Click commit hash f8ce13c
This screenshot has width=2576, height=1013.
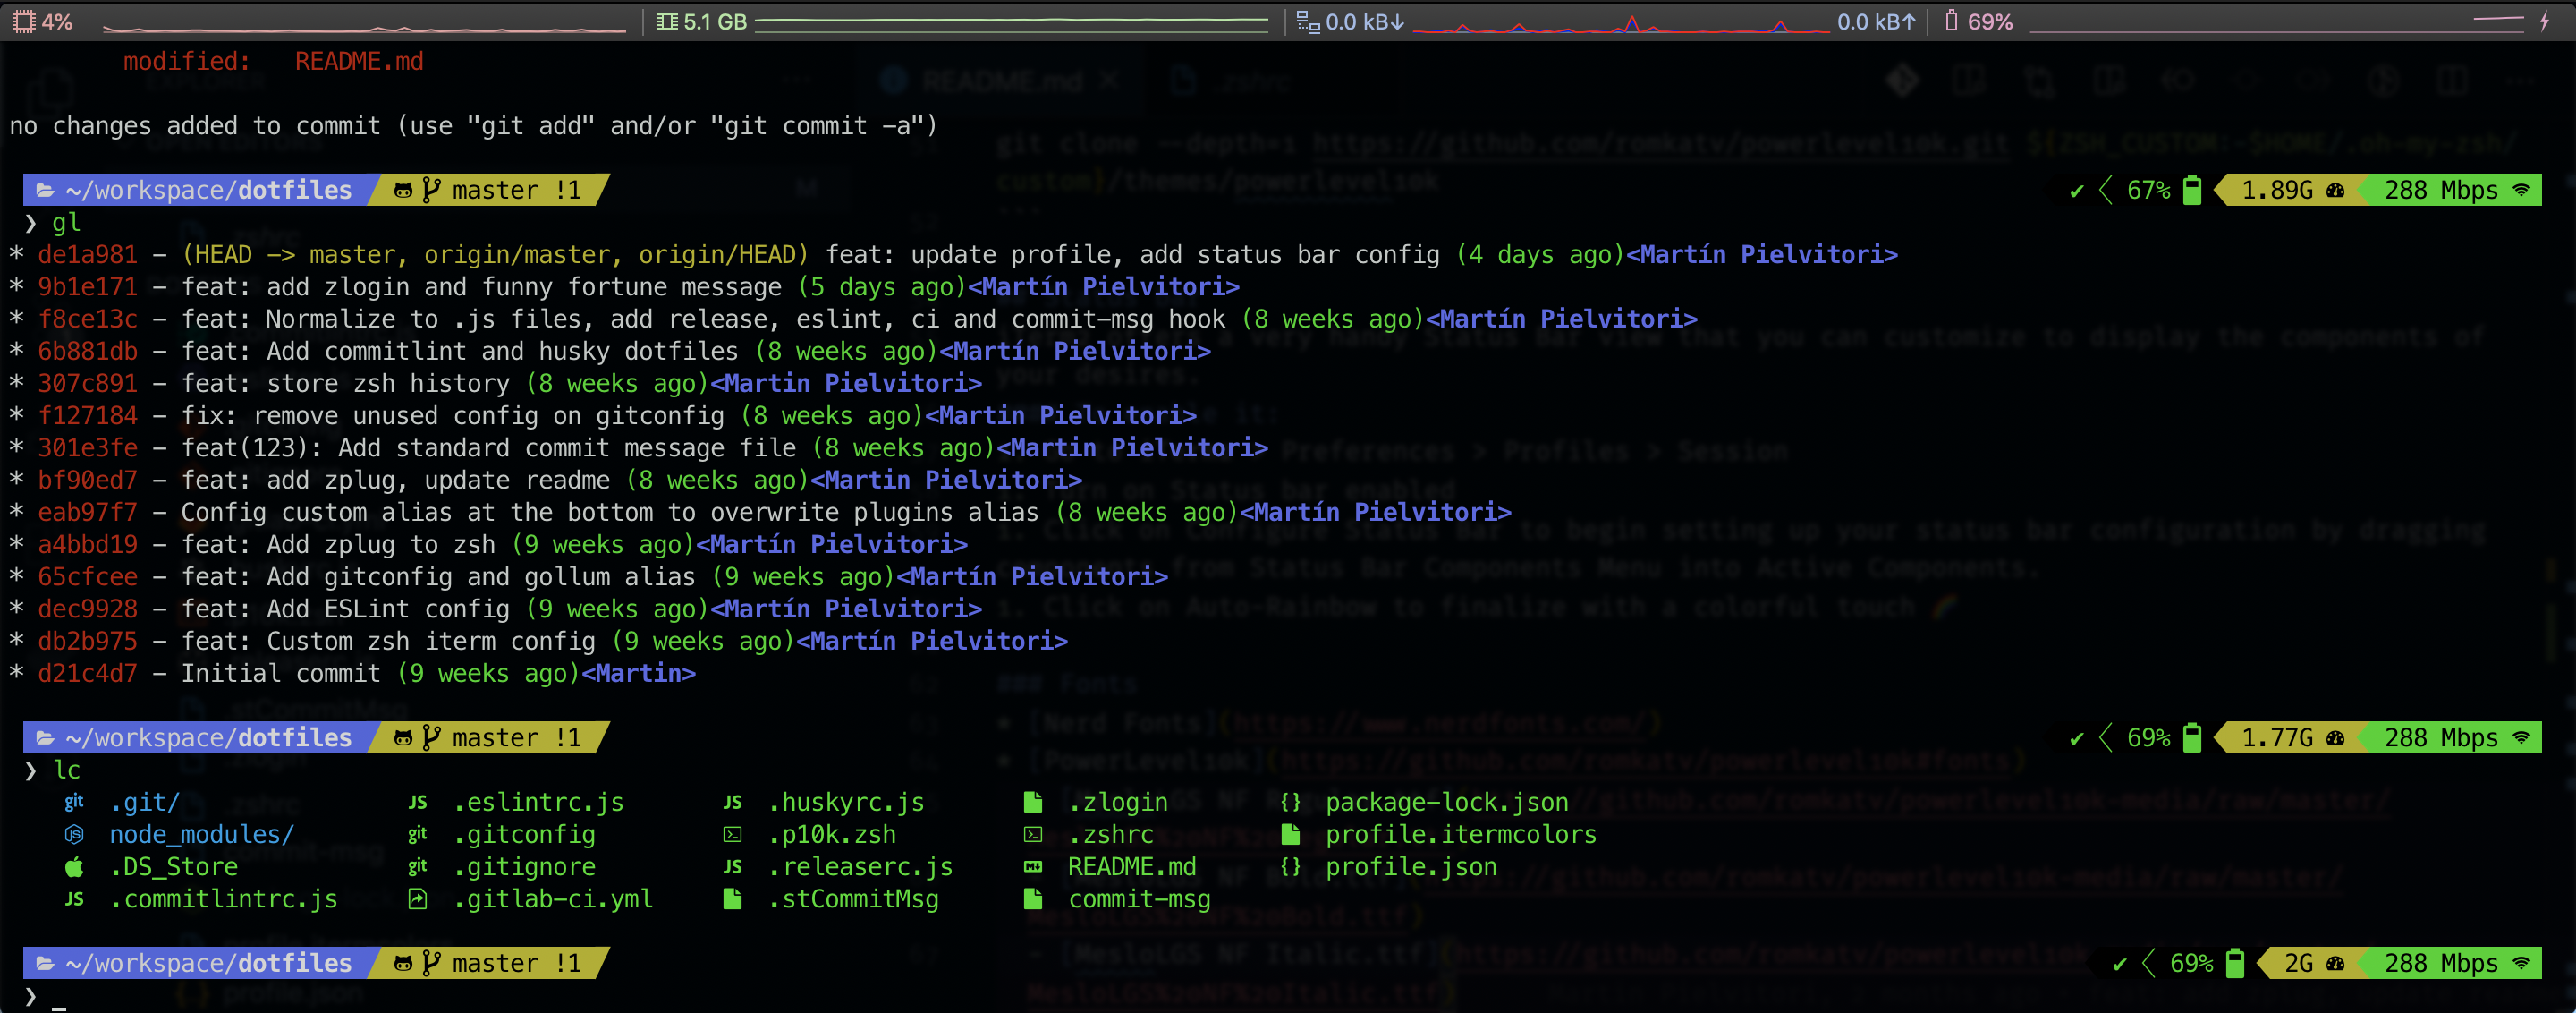coord(87,319)
